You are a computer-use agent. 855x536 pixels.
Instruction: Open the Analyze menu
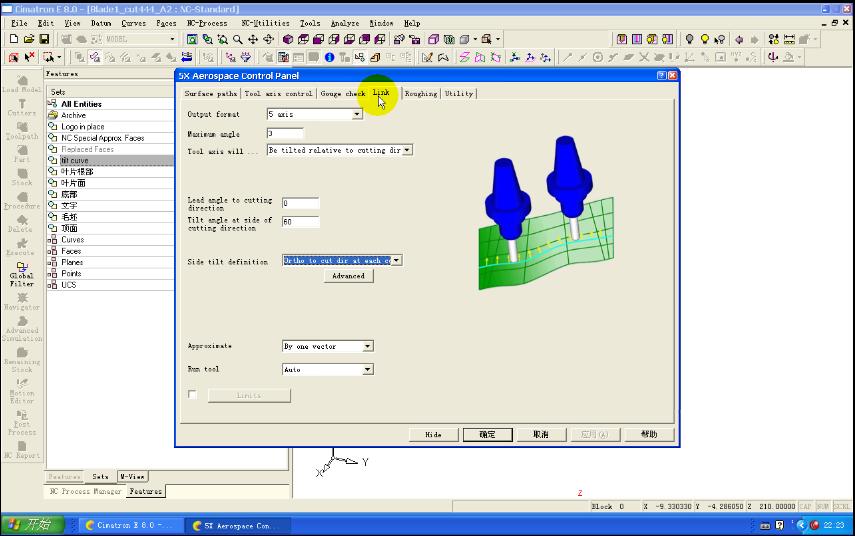pyautogui.click(x=345, y=23)
